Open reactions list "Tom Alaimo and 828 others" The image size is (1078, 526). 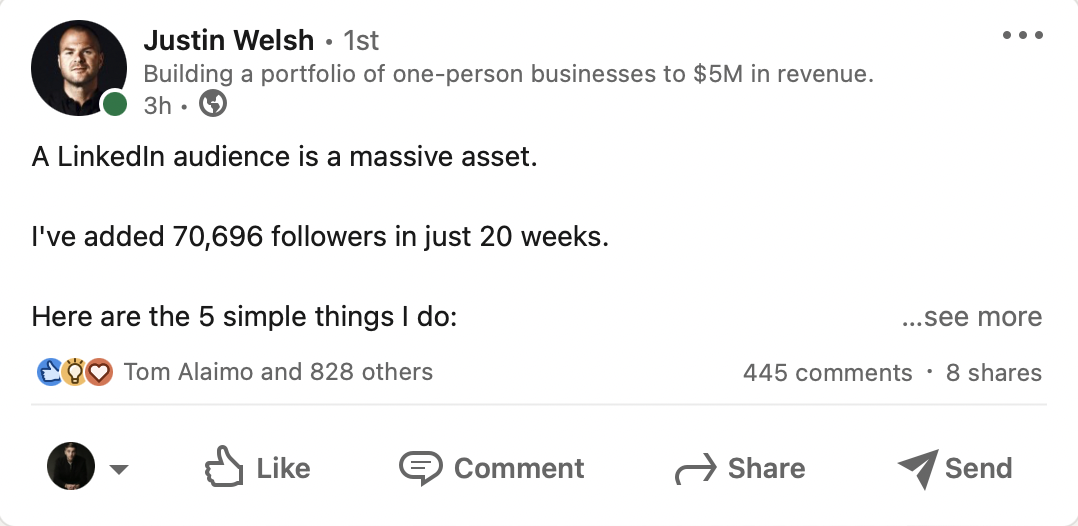(x=278, y=373)
